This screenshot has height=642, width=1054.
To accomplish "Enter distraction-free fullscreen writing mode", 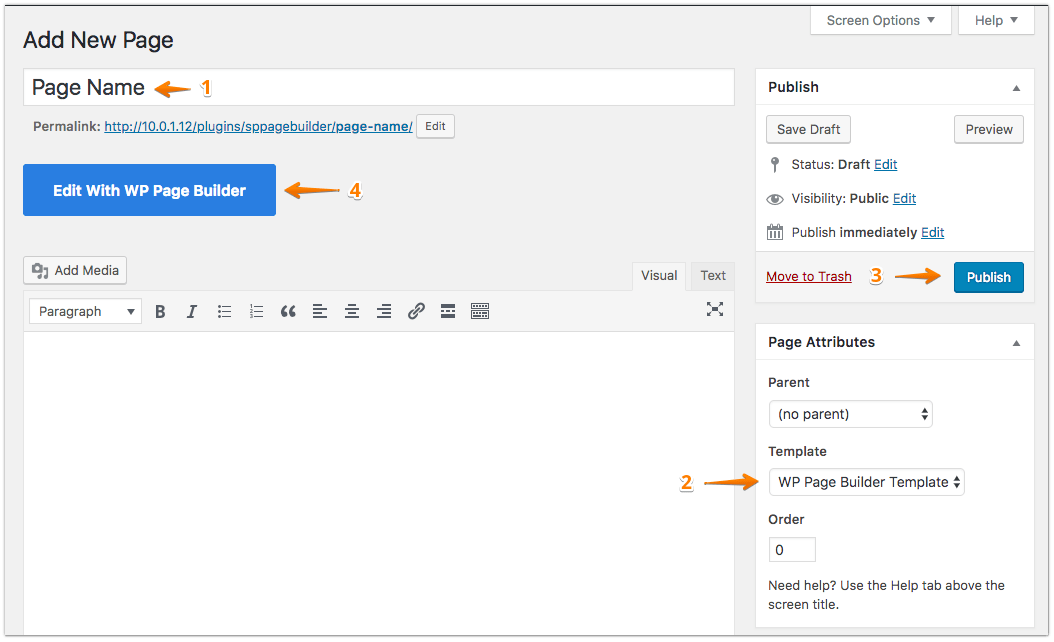I will 715,309.
